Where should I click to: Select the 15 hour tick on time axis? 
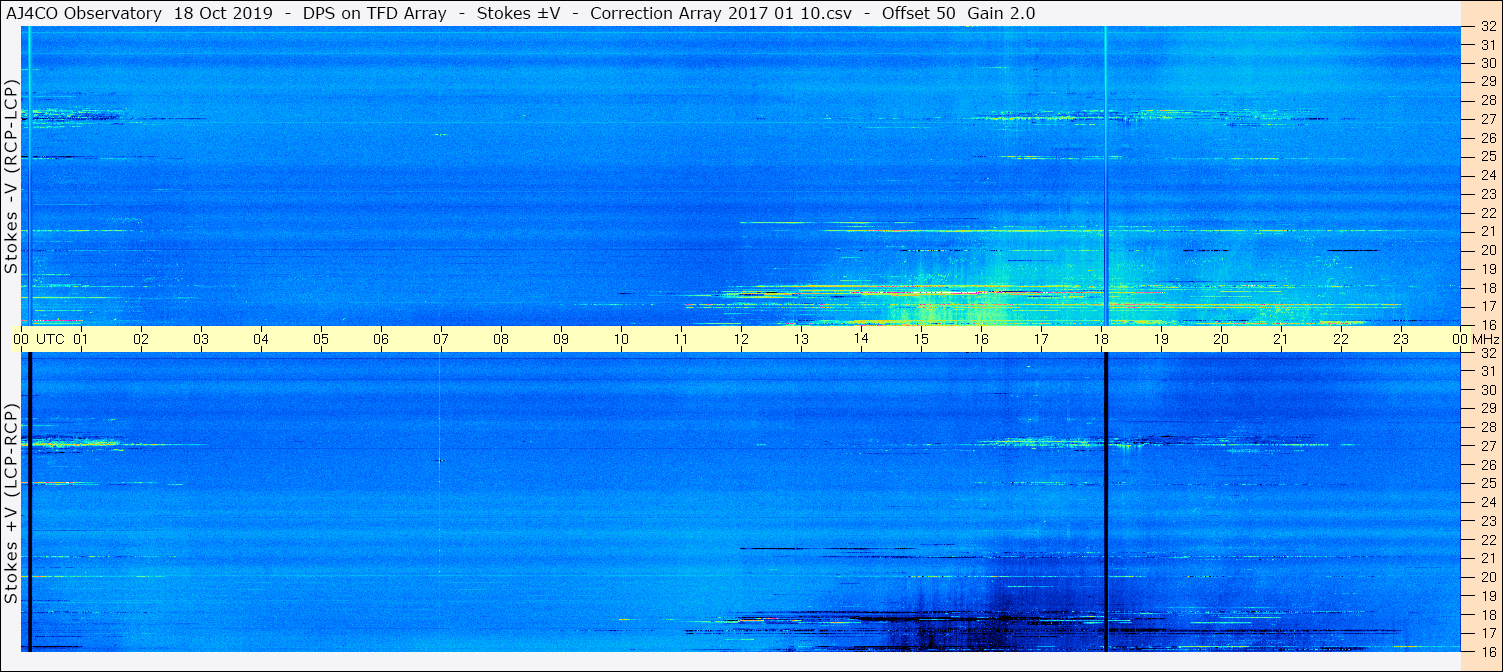coord(921,339)
